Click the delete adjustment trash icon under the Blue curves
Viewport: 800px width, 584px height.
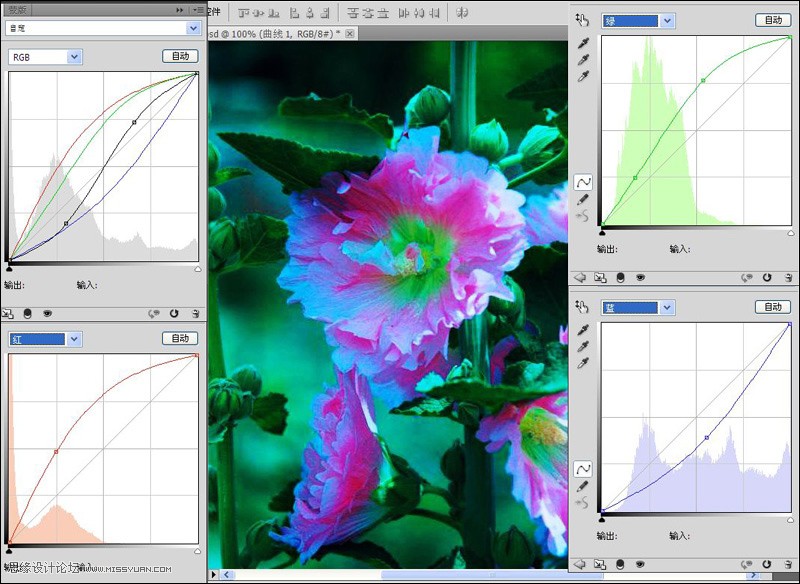click(x=789, y=565)
